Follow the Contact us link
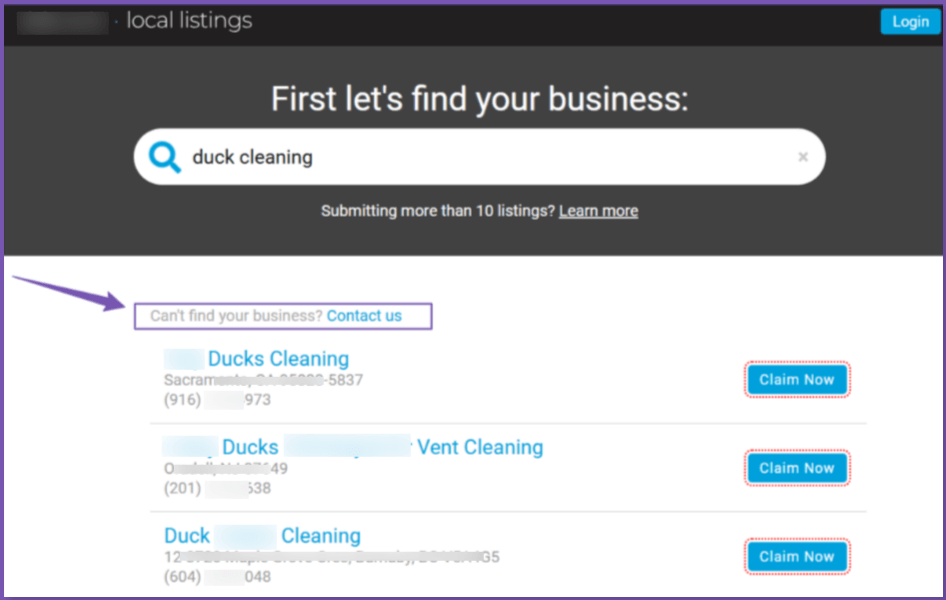The height and width of the screenshot is (600, 946). coord(364,316)
